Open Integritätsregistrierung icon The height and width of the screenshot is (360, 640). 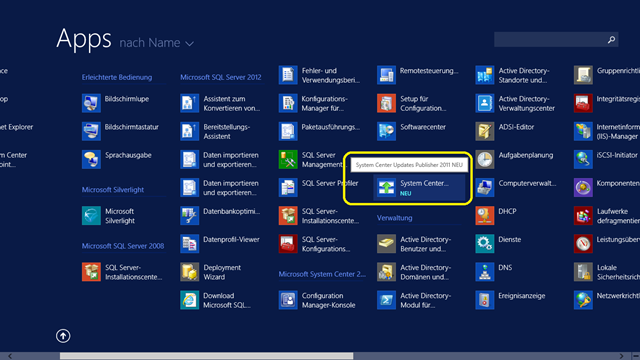coord(583,103)
